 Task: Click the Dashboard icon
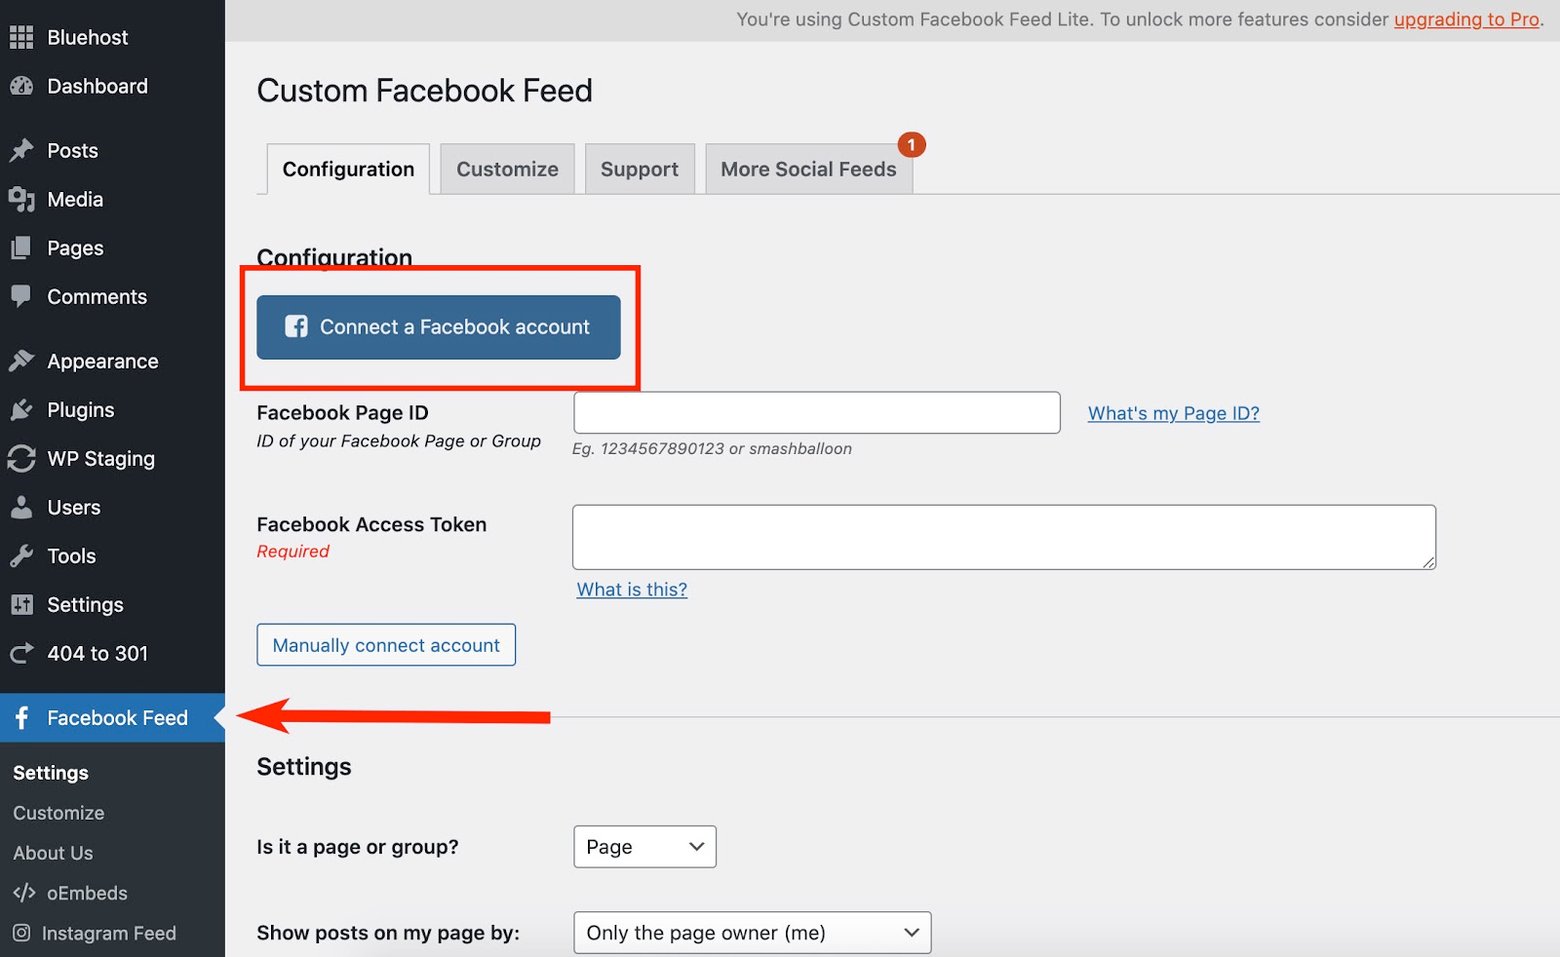pos(22,86)
